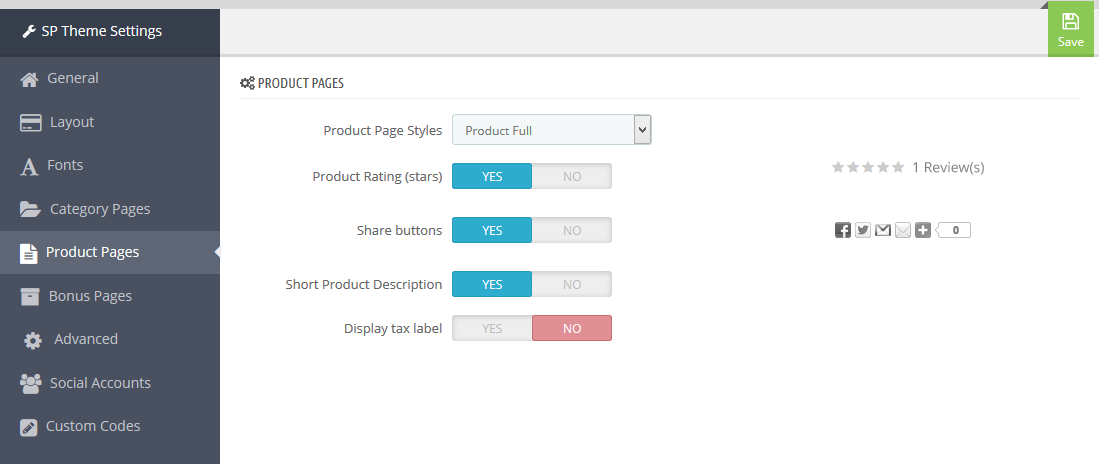The width and height of the screenshot is (1099, 464).
Task: Open the Product Pages menu item
Action: coord(110,252)
